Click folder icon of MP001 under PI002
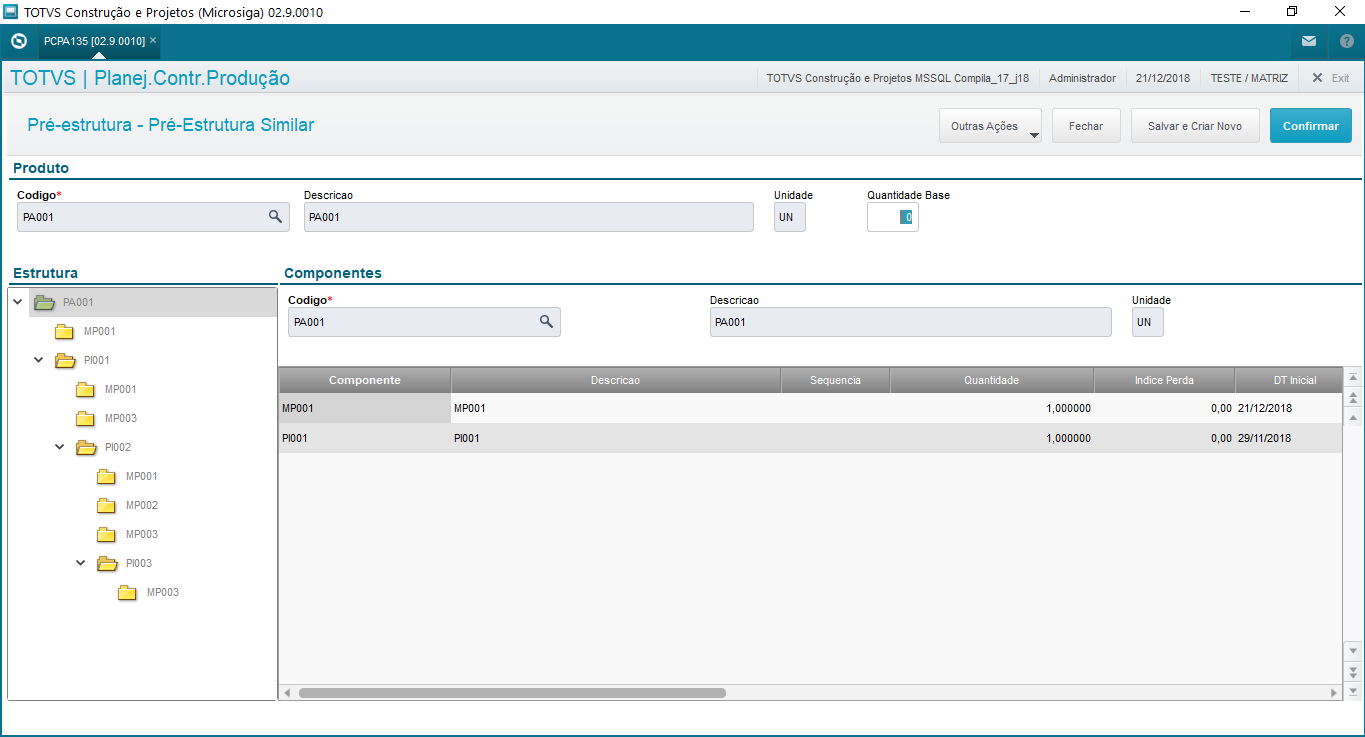The width and height of the screenshot is (1365, 737). pyautogui.click(x=106, y=476)
